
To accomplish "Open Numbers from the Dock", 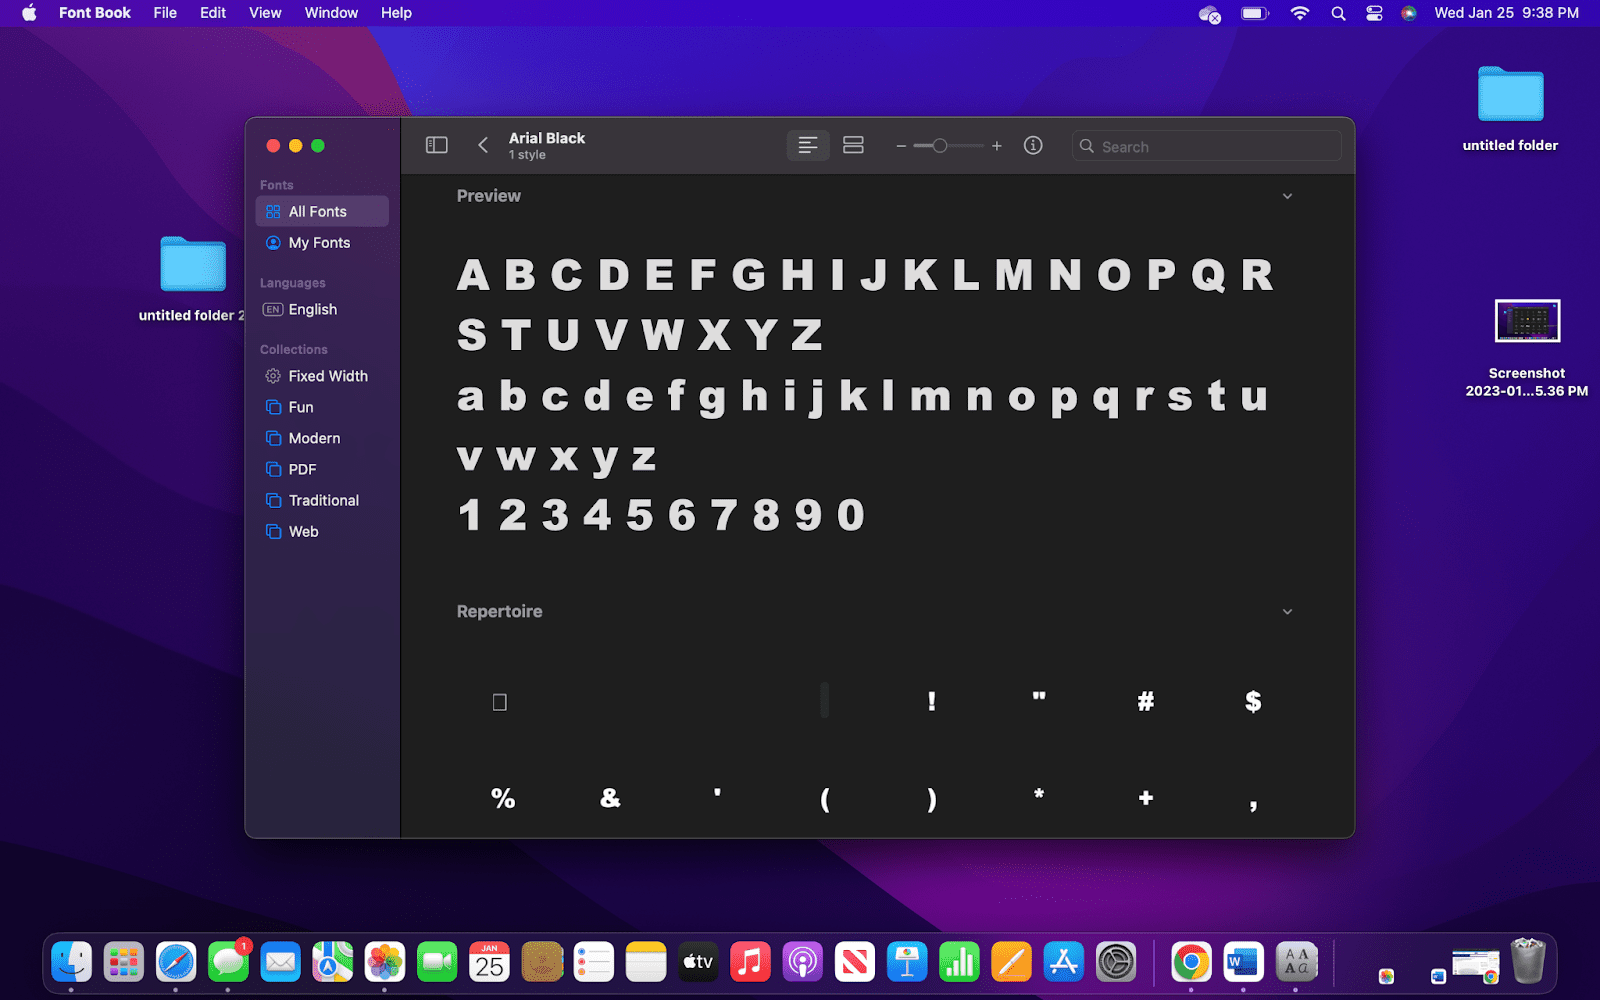I will click(959, 962).
